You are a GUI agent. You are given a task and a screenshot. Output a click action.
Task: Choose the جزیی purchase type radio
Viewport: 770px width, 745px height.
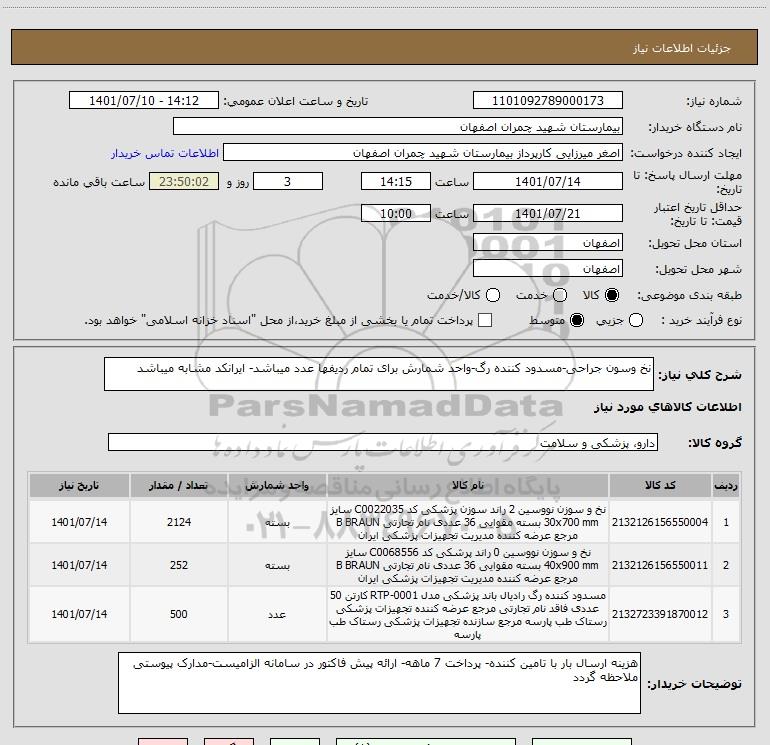point(636,320)
